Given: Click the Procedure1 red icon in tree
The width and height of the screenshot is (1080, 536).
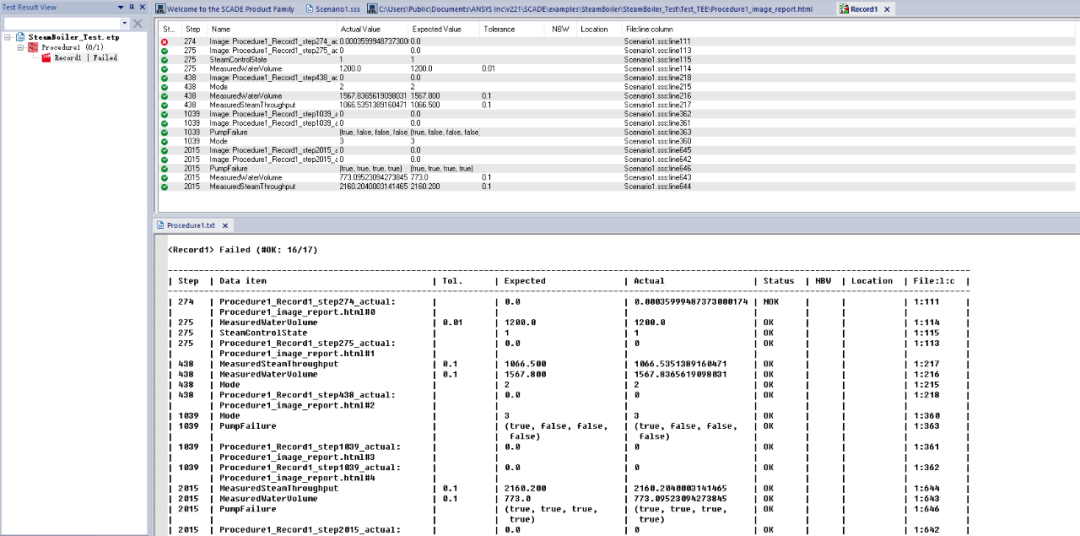Looking at the screenshot, I should (33, 48).
